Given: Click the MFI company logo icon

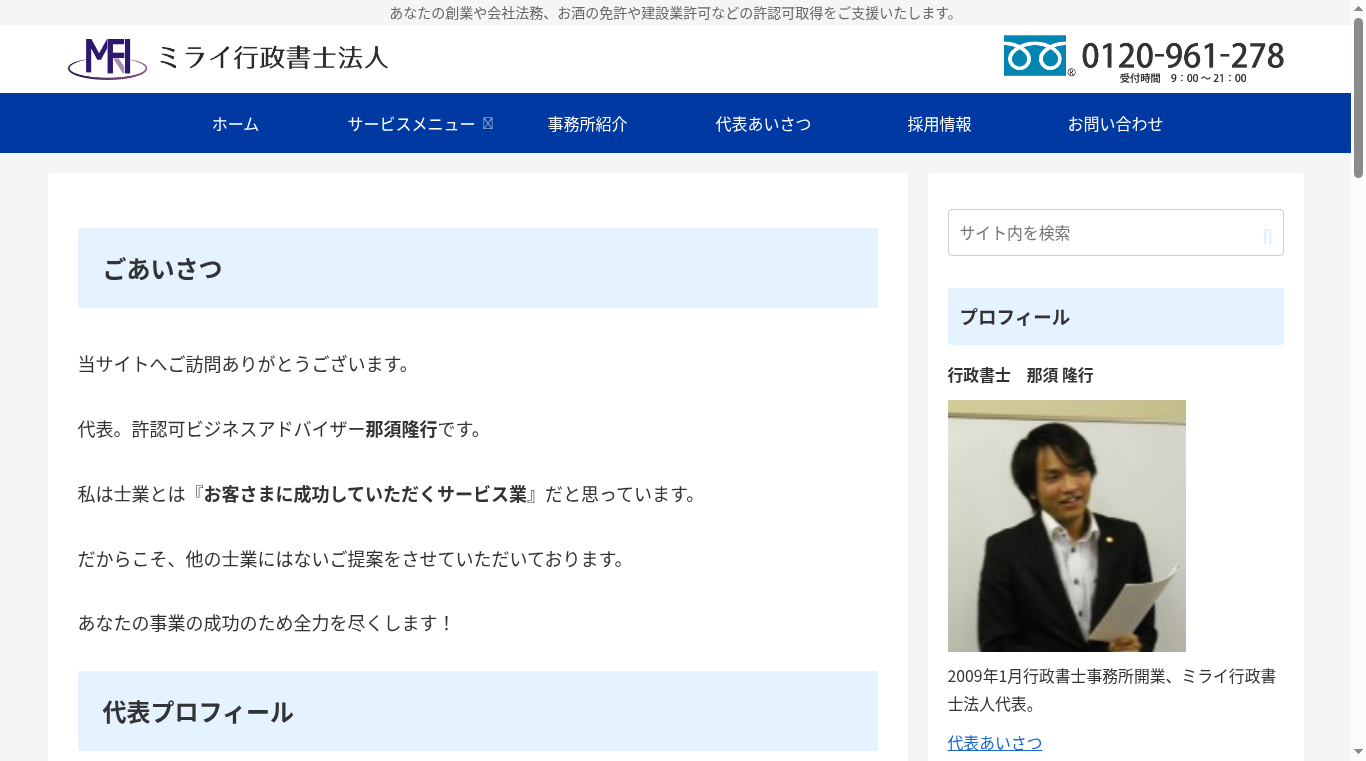Looking at the screenshot, I should (x=107, y=58).
